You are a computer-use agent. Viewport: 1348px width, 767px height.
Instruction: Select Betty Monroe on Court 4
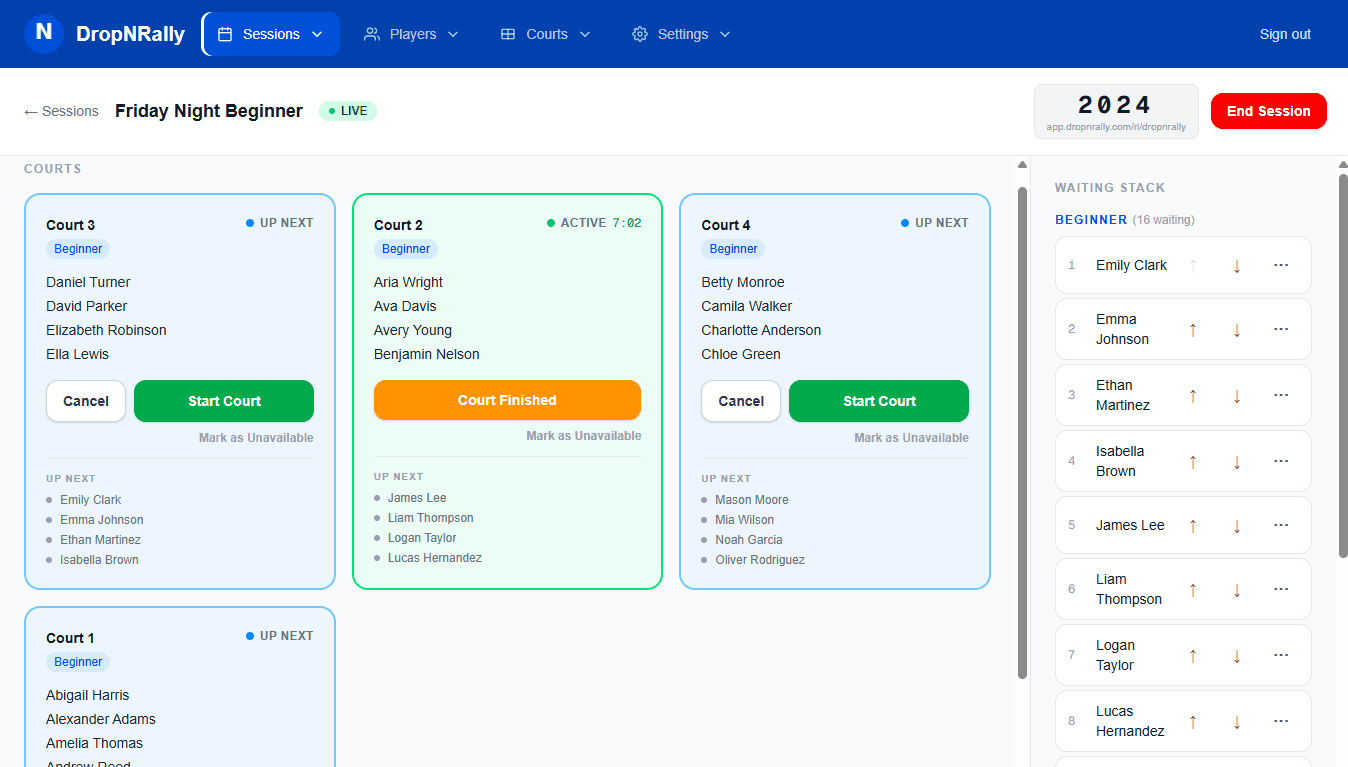coord(743,282)
